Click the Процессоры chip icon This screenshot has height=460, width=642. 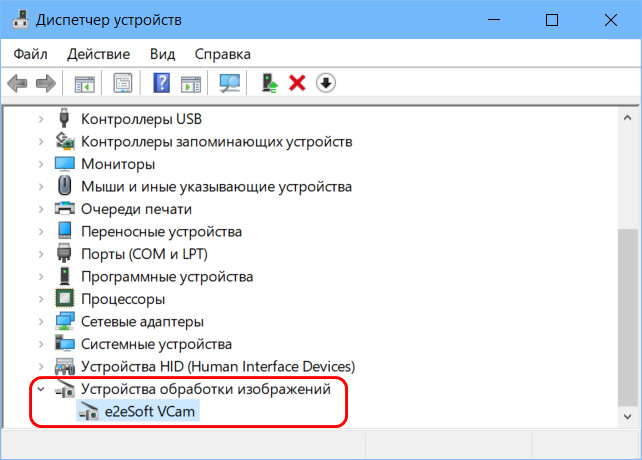coord(65,298)
